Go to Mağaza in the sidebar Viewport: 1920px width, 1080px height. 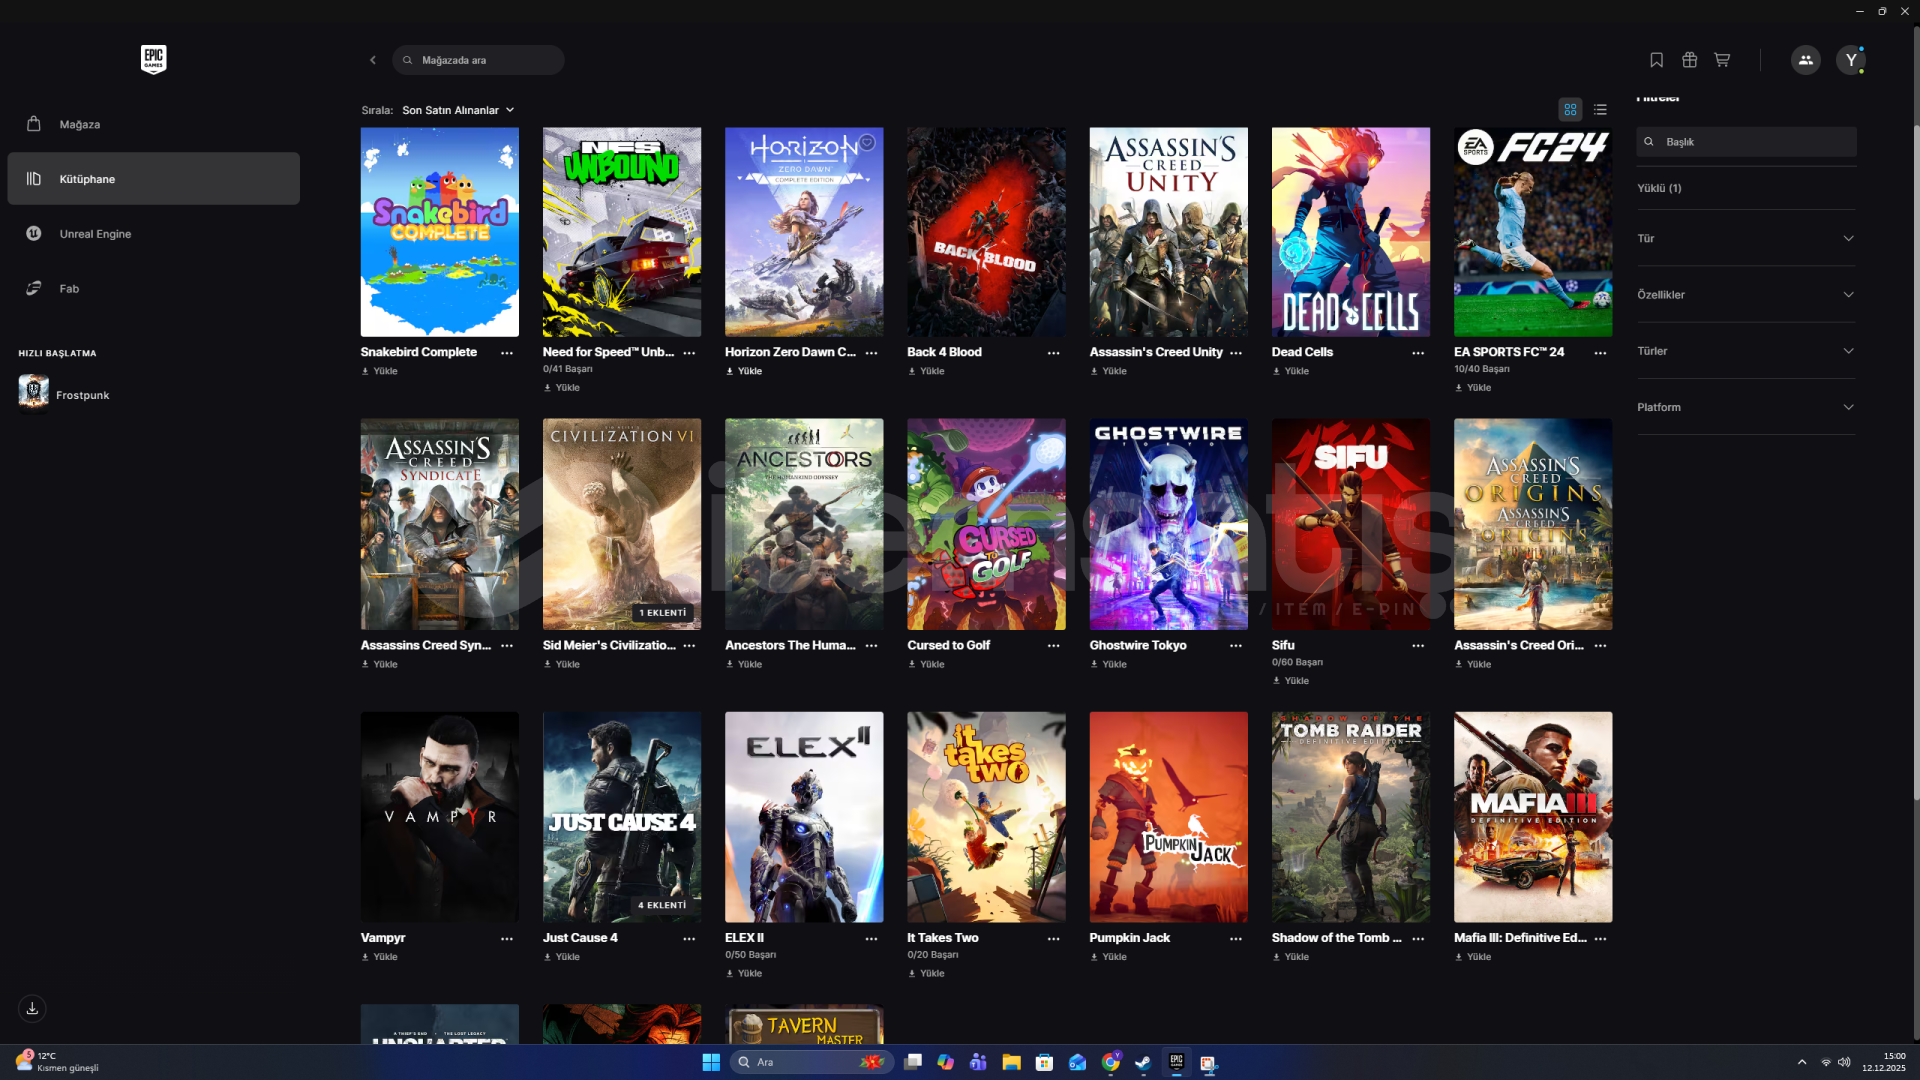(x=80, y=124)
